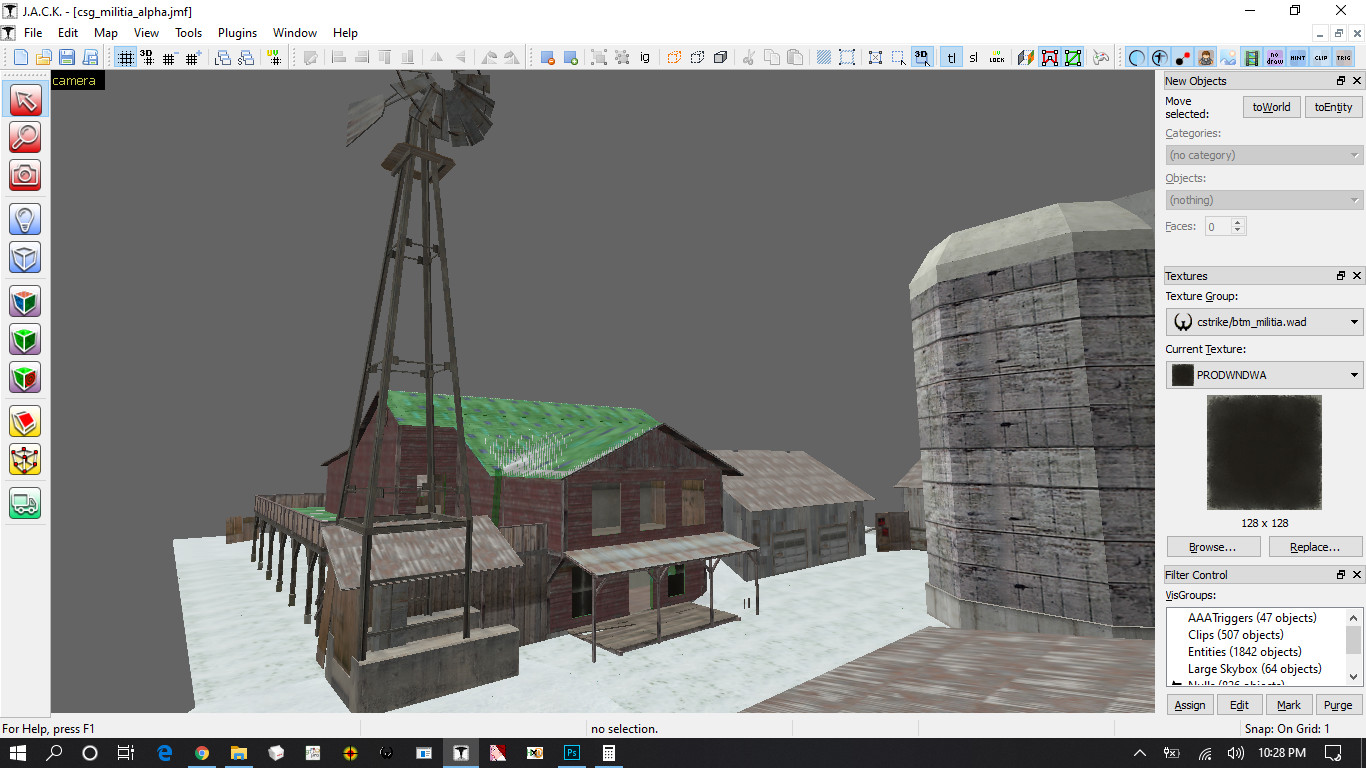
Task: Click the larger grid (plus) icon
Action: [x=194, y=57]
